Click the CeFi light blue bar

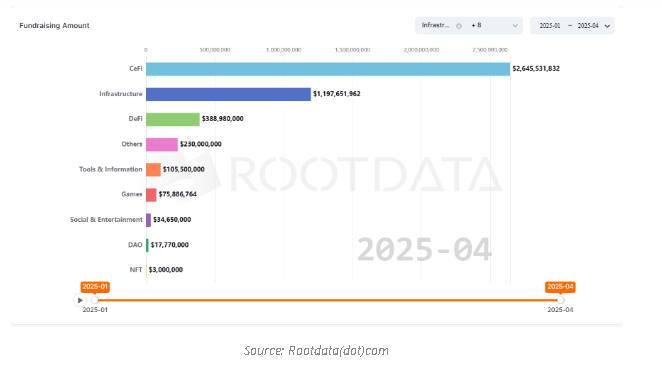[x=328, y=69]
